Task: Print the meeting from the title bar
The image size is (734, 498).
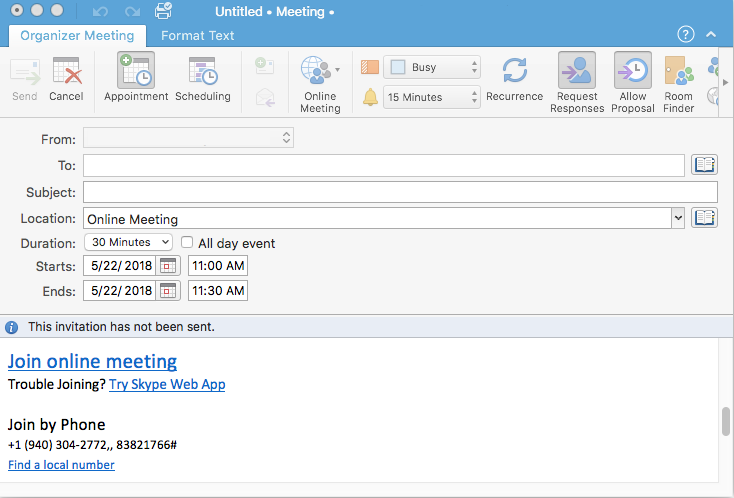Action: click(x=163, y=12)
